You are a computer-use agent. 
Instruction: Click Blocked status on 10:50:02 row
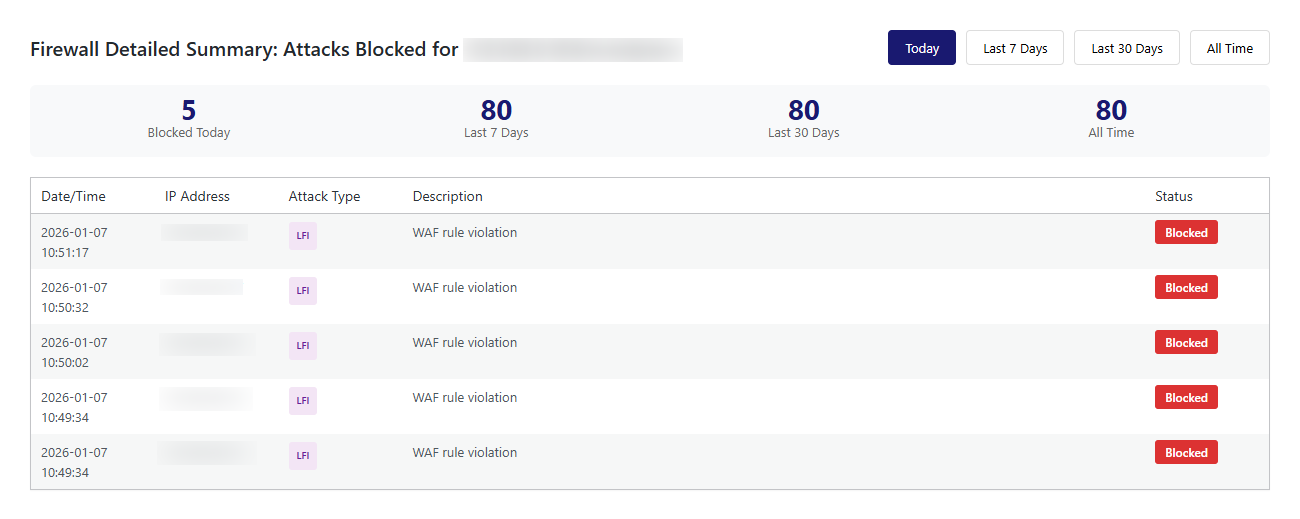(1186, 343)
